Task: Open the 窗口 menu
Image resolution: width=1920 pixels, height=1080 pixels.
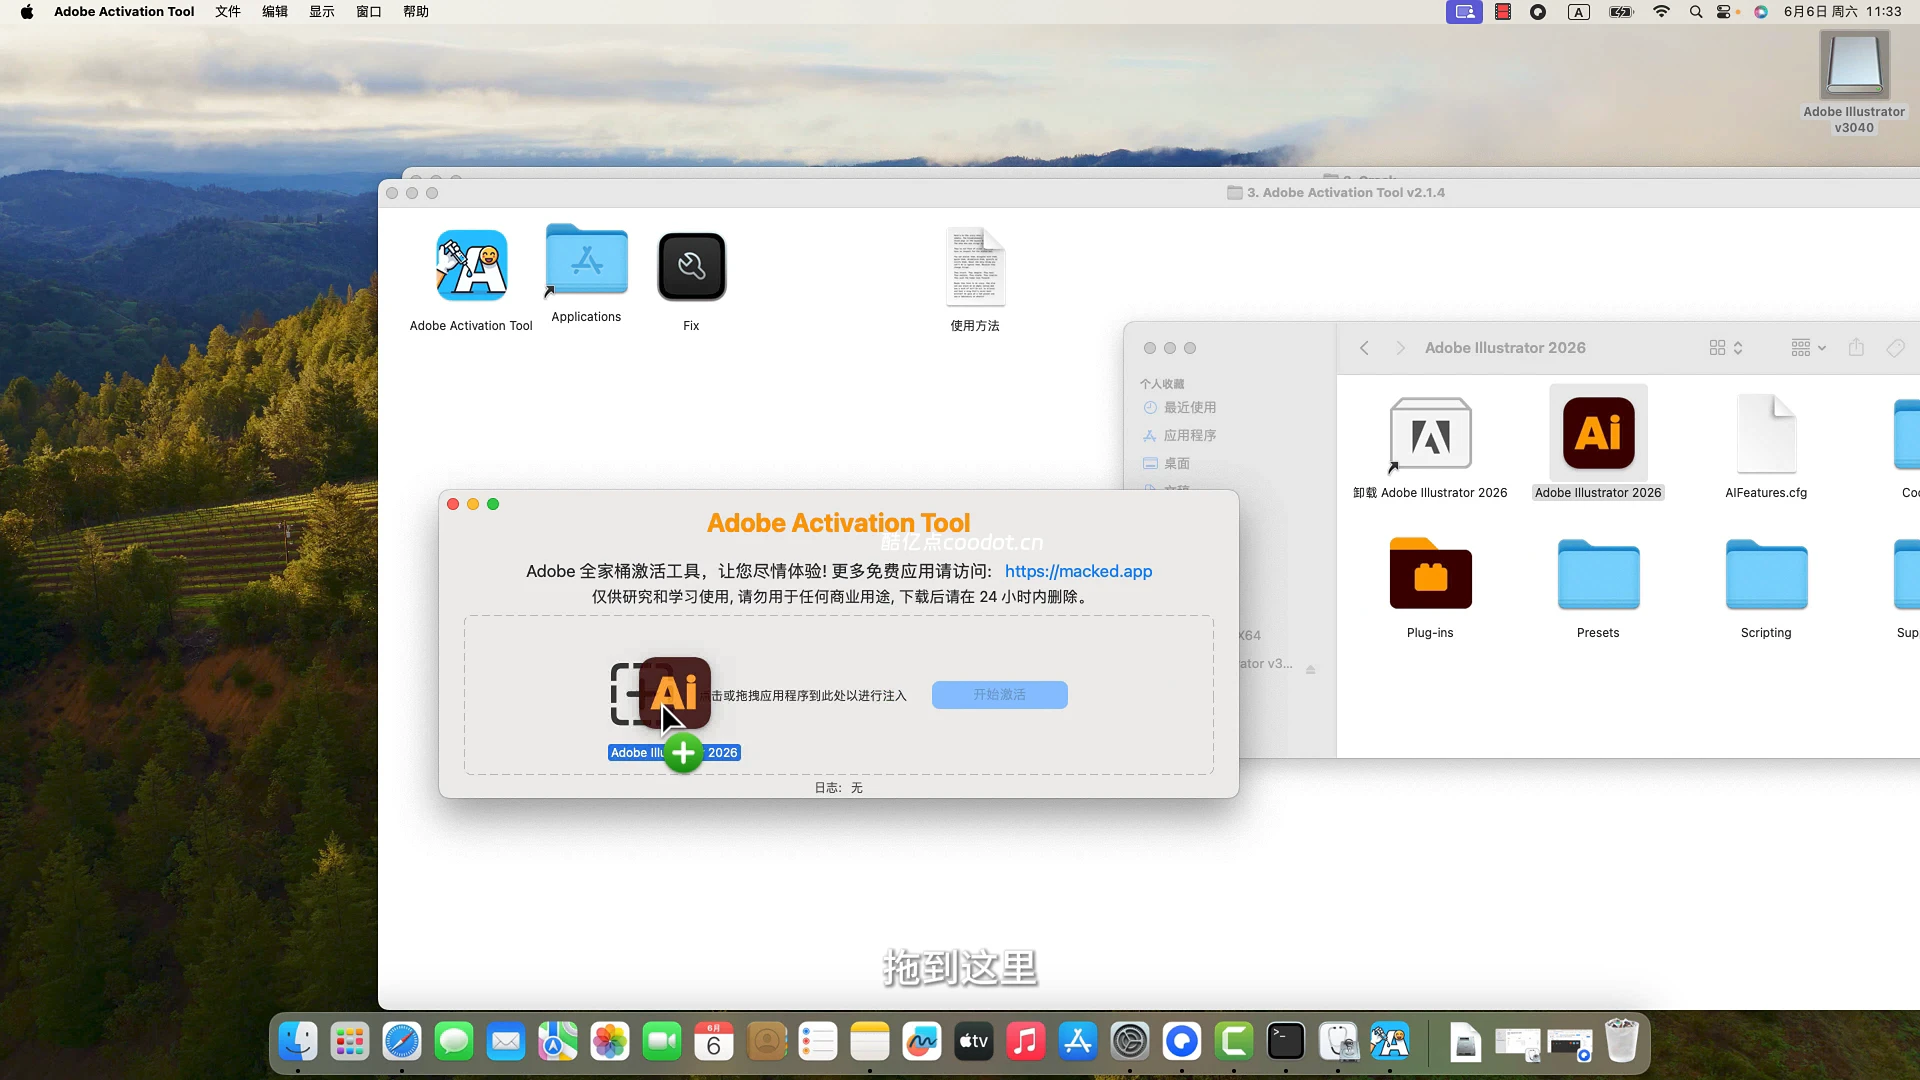Action: click(369, 11)
